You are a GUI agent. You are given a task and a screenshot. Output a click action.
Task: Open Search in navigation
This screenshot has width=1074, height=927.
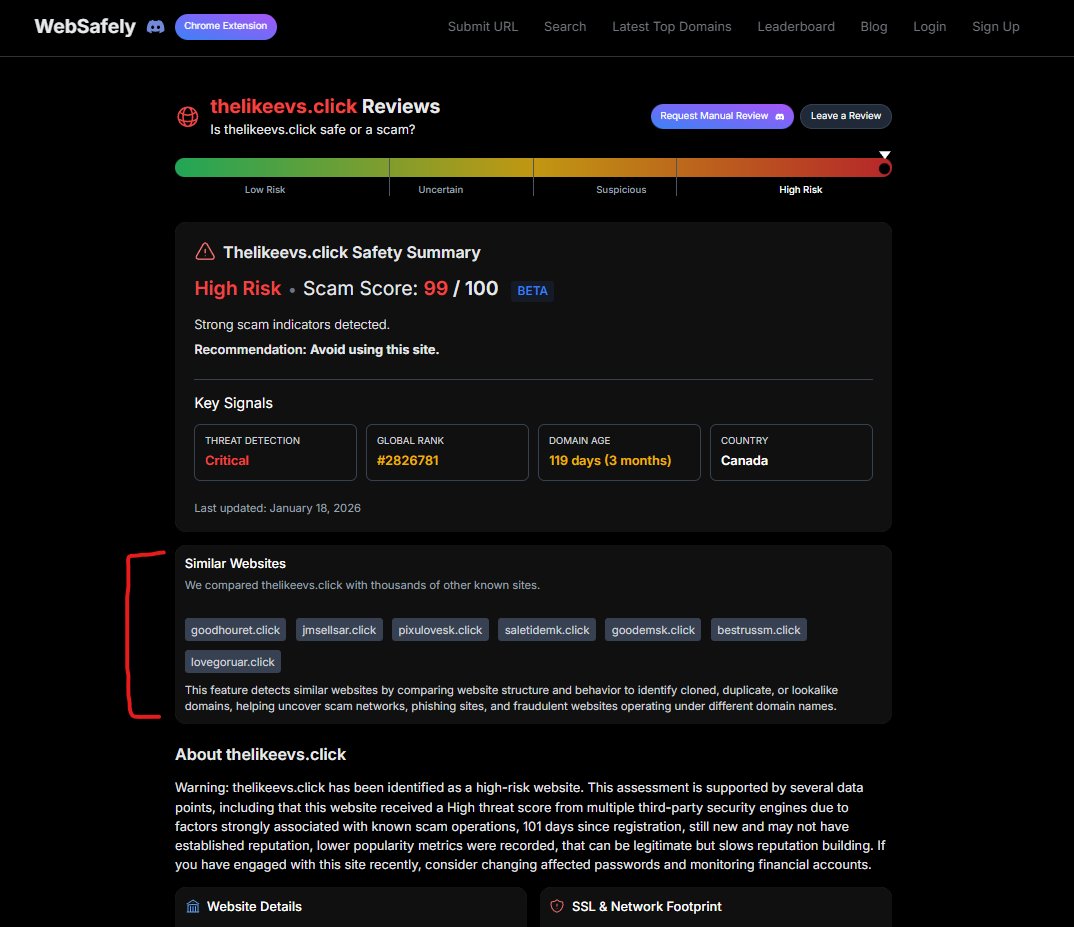(x=565, y=27)
